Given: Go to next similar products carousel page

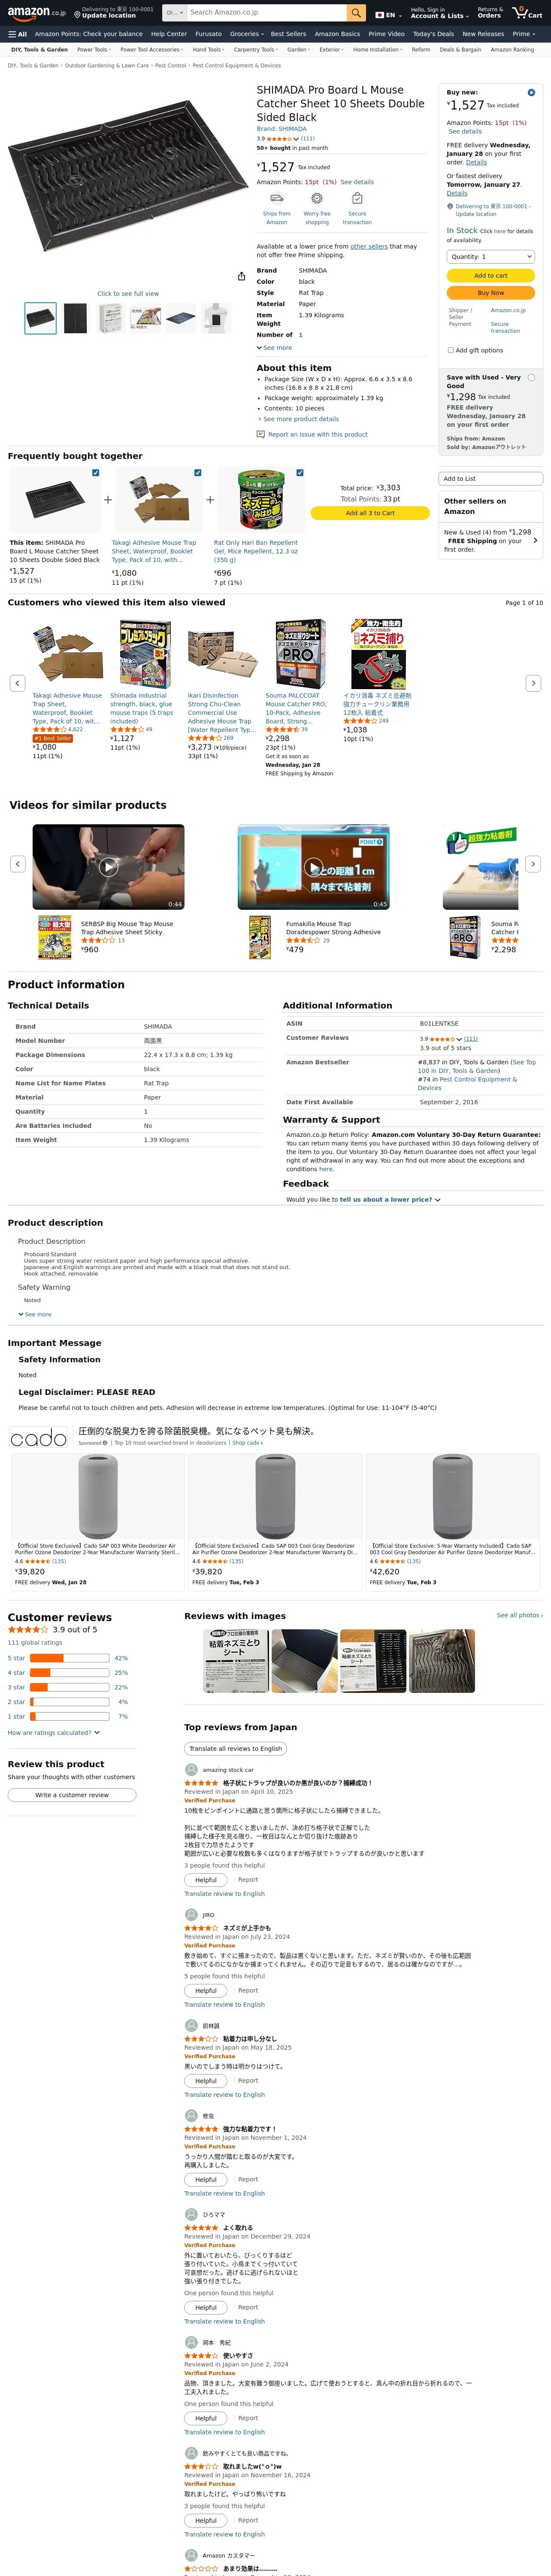Looking at the screenshot, I should click(533, 683).
